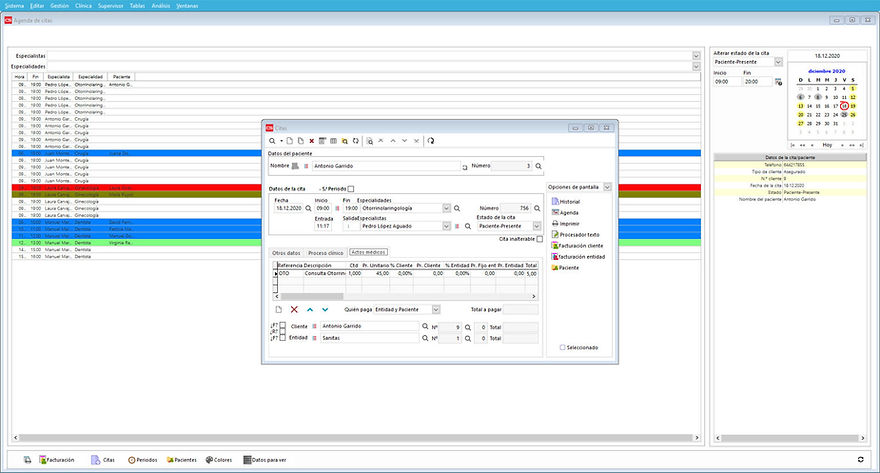The image size is (880, 473).
Task: Click magnifier next to patient Número field
Action: pos(538,166)
